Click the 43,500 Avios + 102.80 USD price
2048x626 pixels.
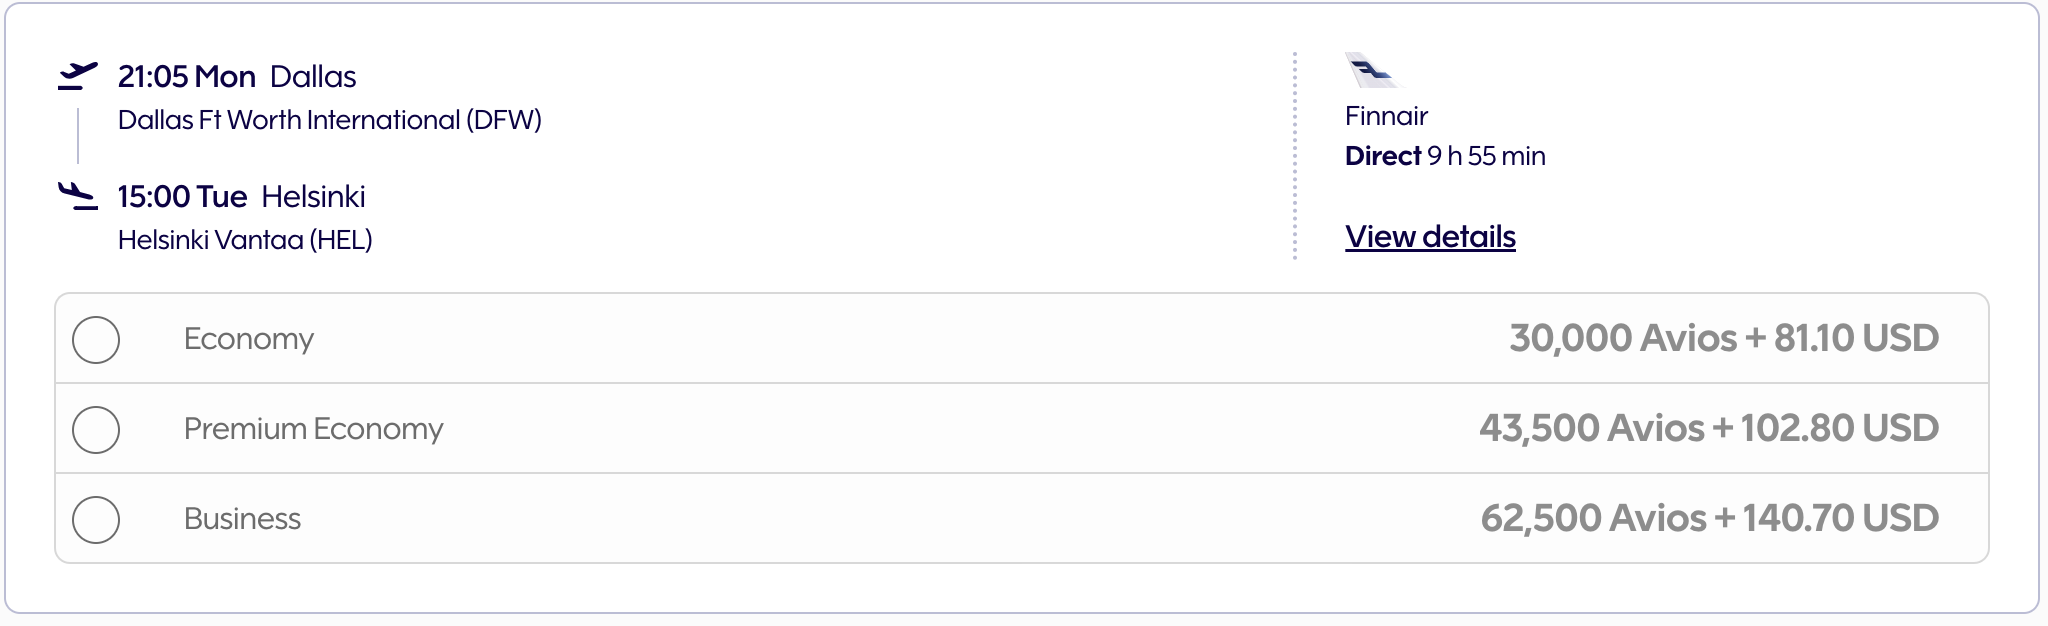1708,429
